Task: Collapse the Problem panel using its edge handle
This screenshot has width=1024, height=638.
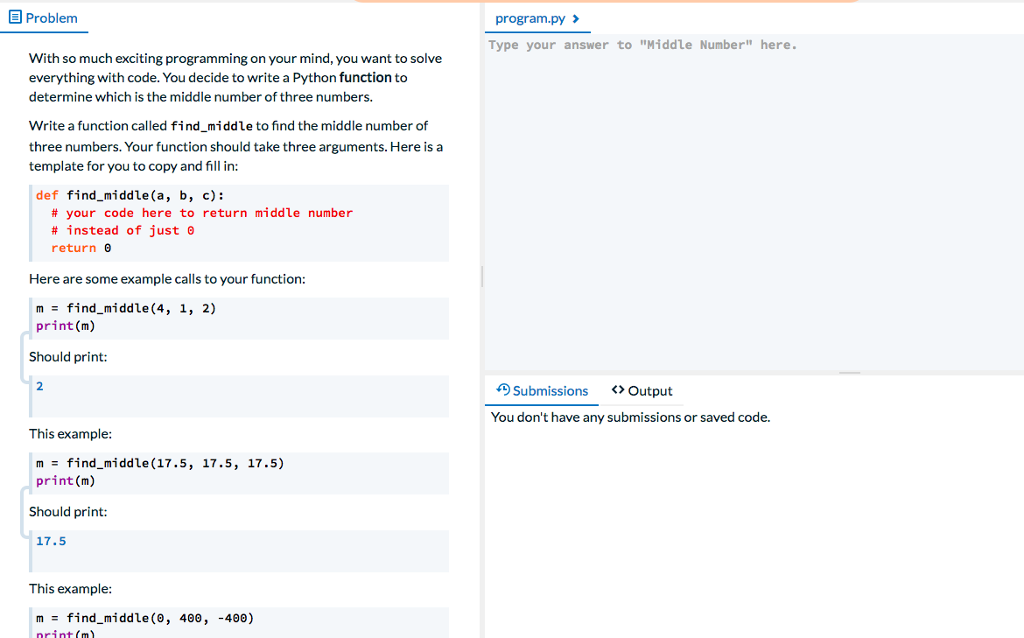Action: point(481,276)
